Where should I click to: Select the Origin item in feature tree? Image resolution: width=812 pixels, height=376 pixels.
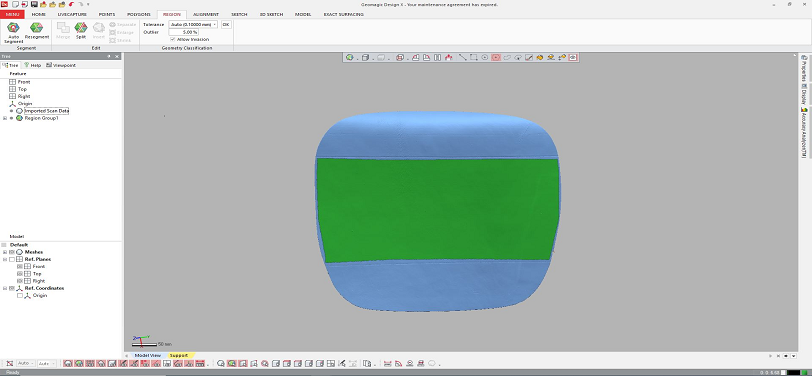click(25, 104)
